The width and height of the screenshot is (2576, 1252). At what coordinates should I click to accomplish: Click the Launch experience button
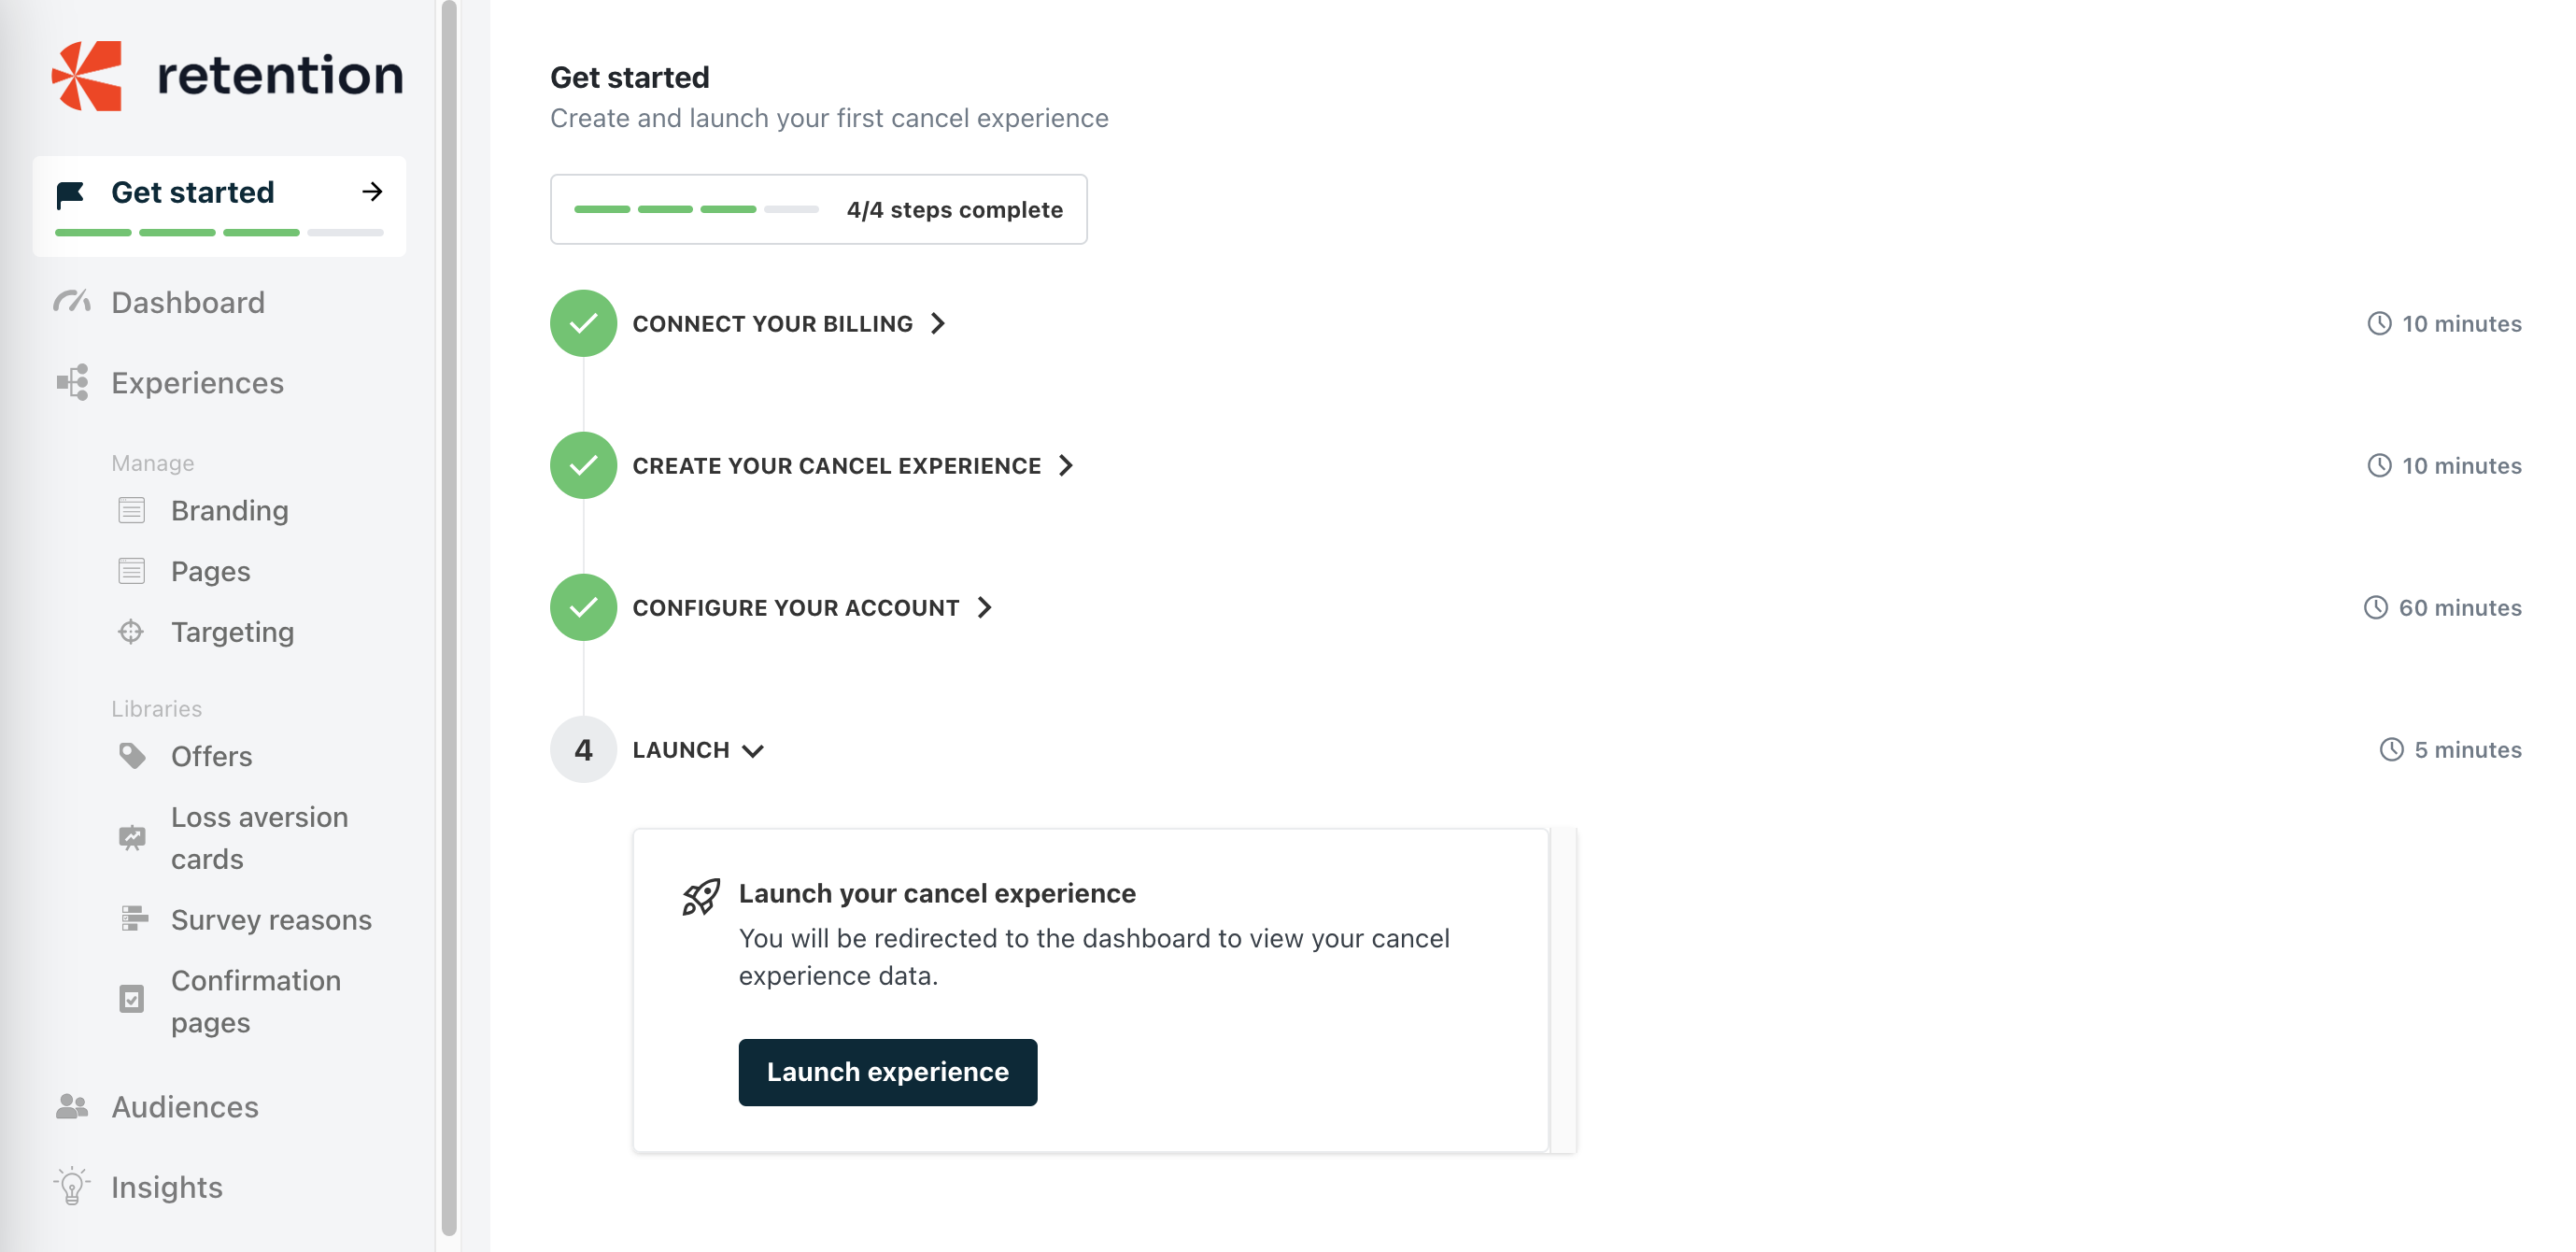[888, 1072]
